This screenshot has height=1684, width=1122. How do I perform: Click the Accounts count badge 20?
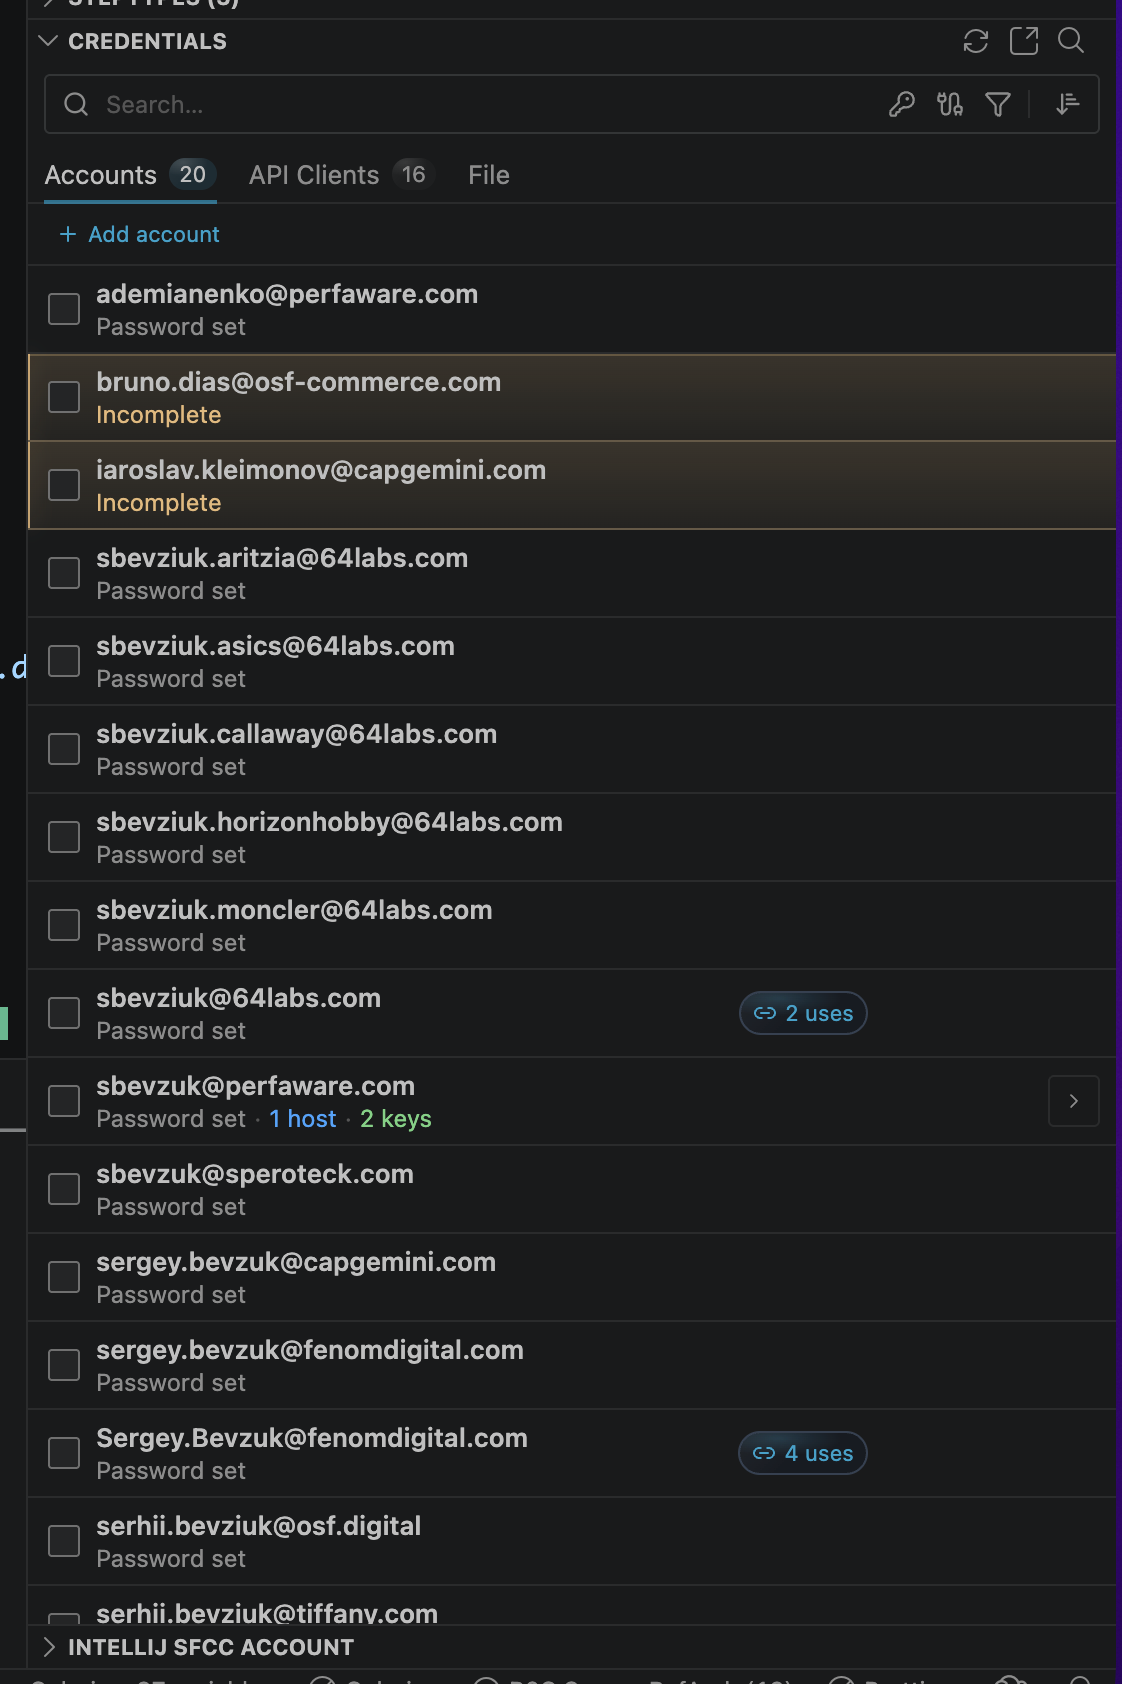[x=192, y=175]
